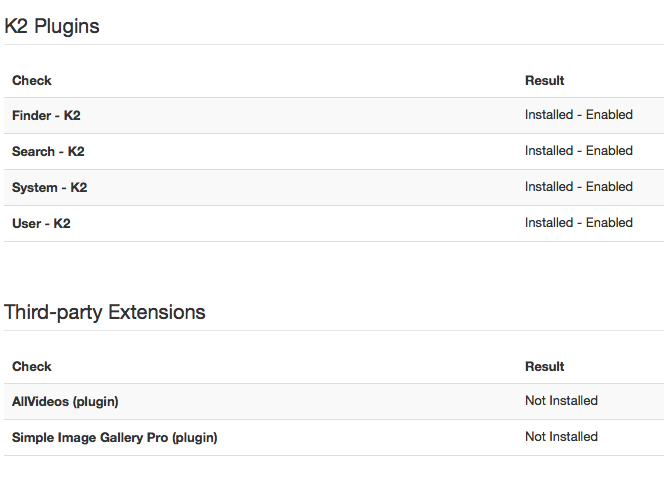Click AllVideos Not Installed status text

pyautogui.click(x=562, y=400)
